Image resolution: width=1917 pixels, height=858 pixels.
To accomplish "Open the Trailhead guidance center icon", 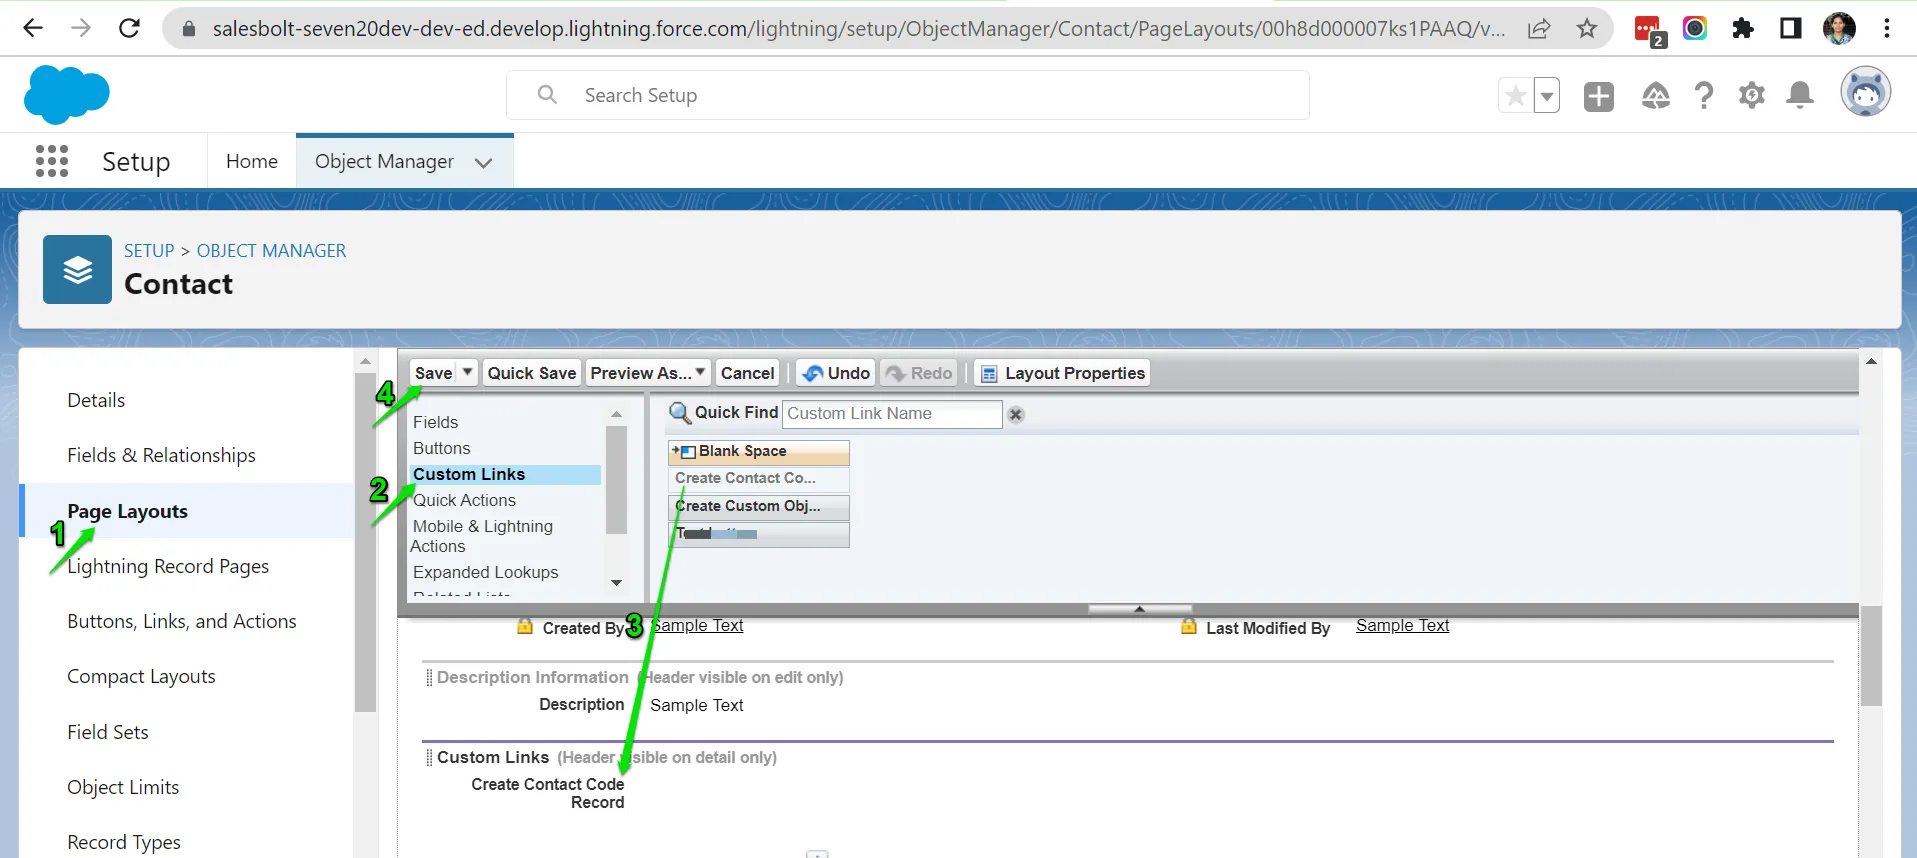I will (x=1656, y=96).
